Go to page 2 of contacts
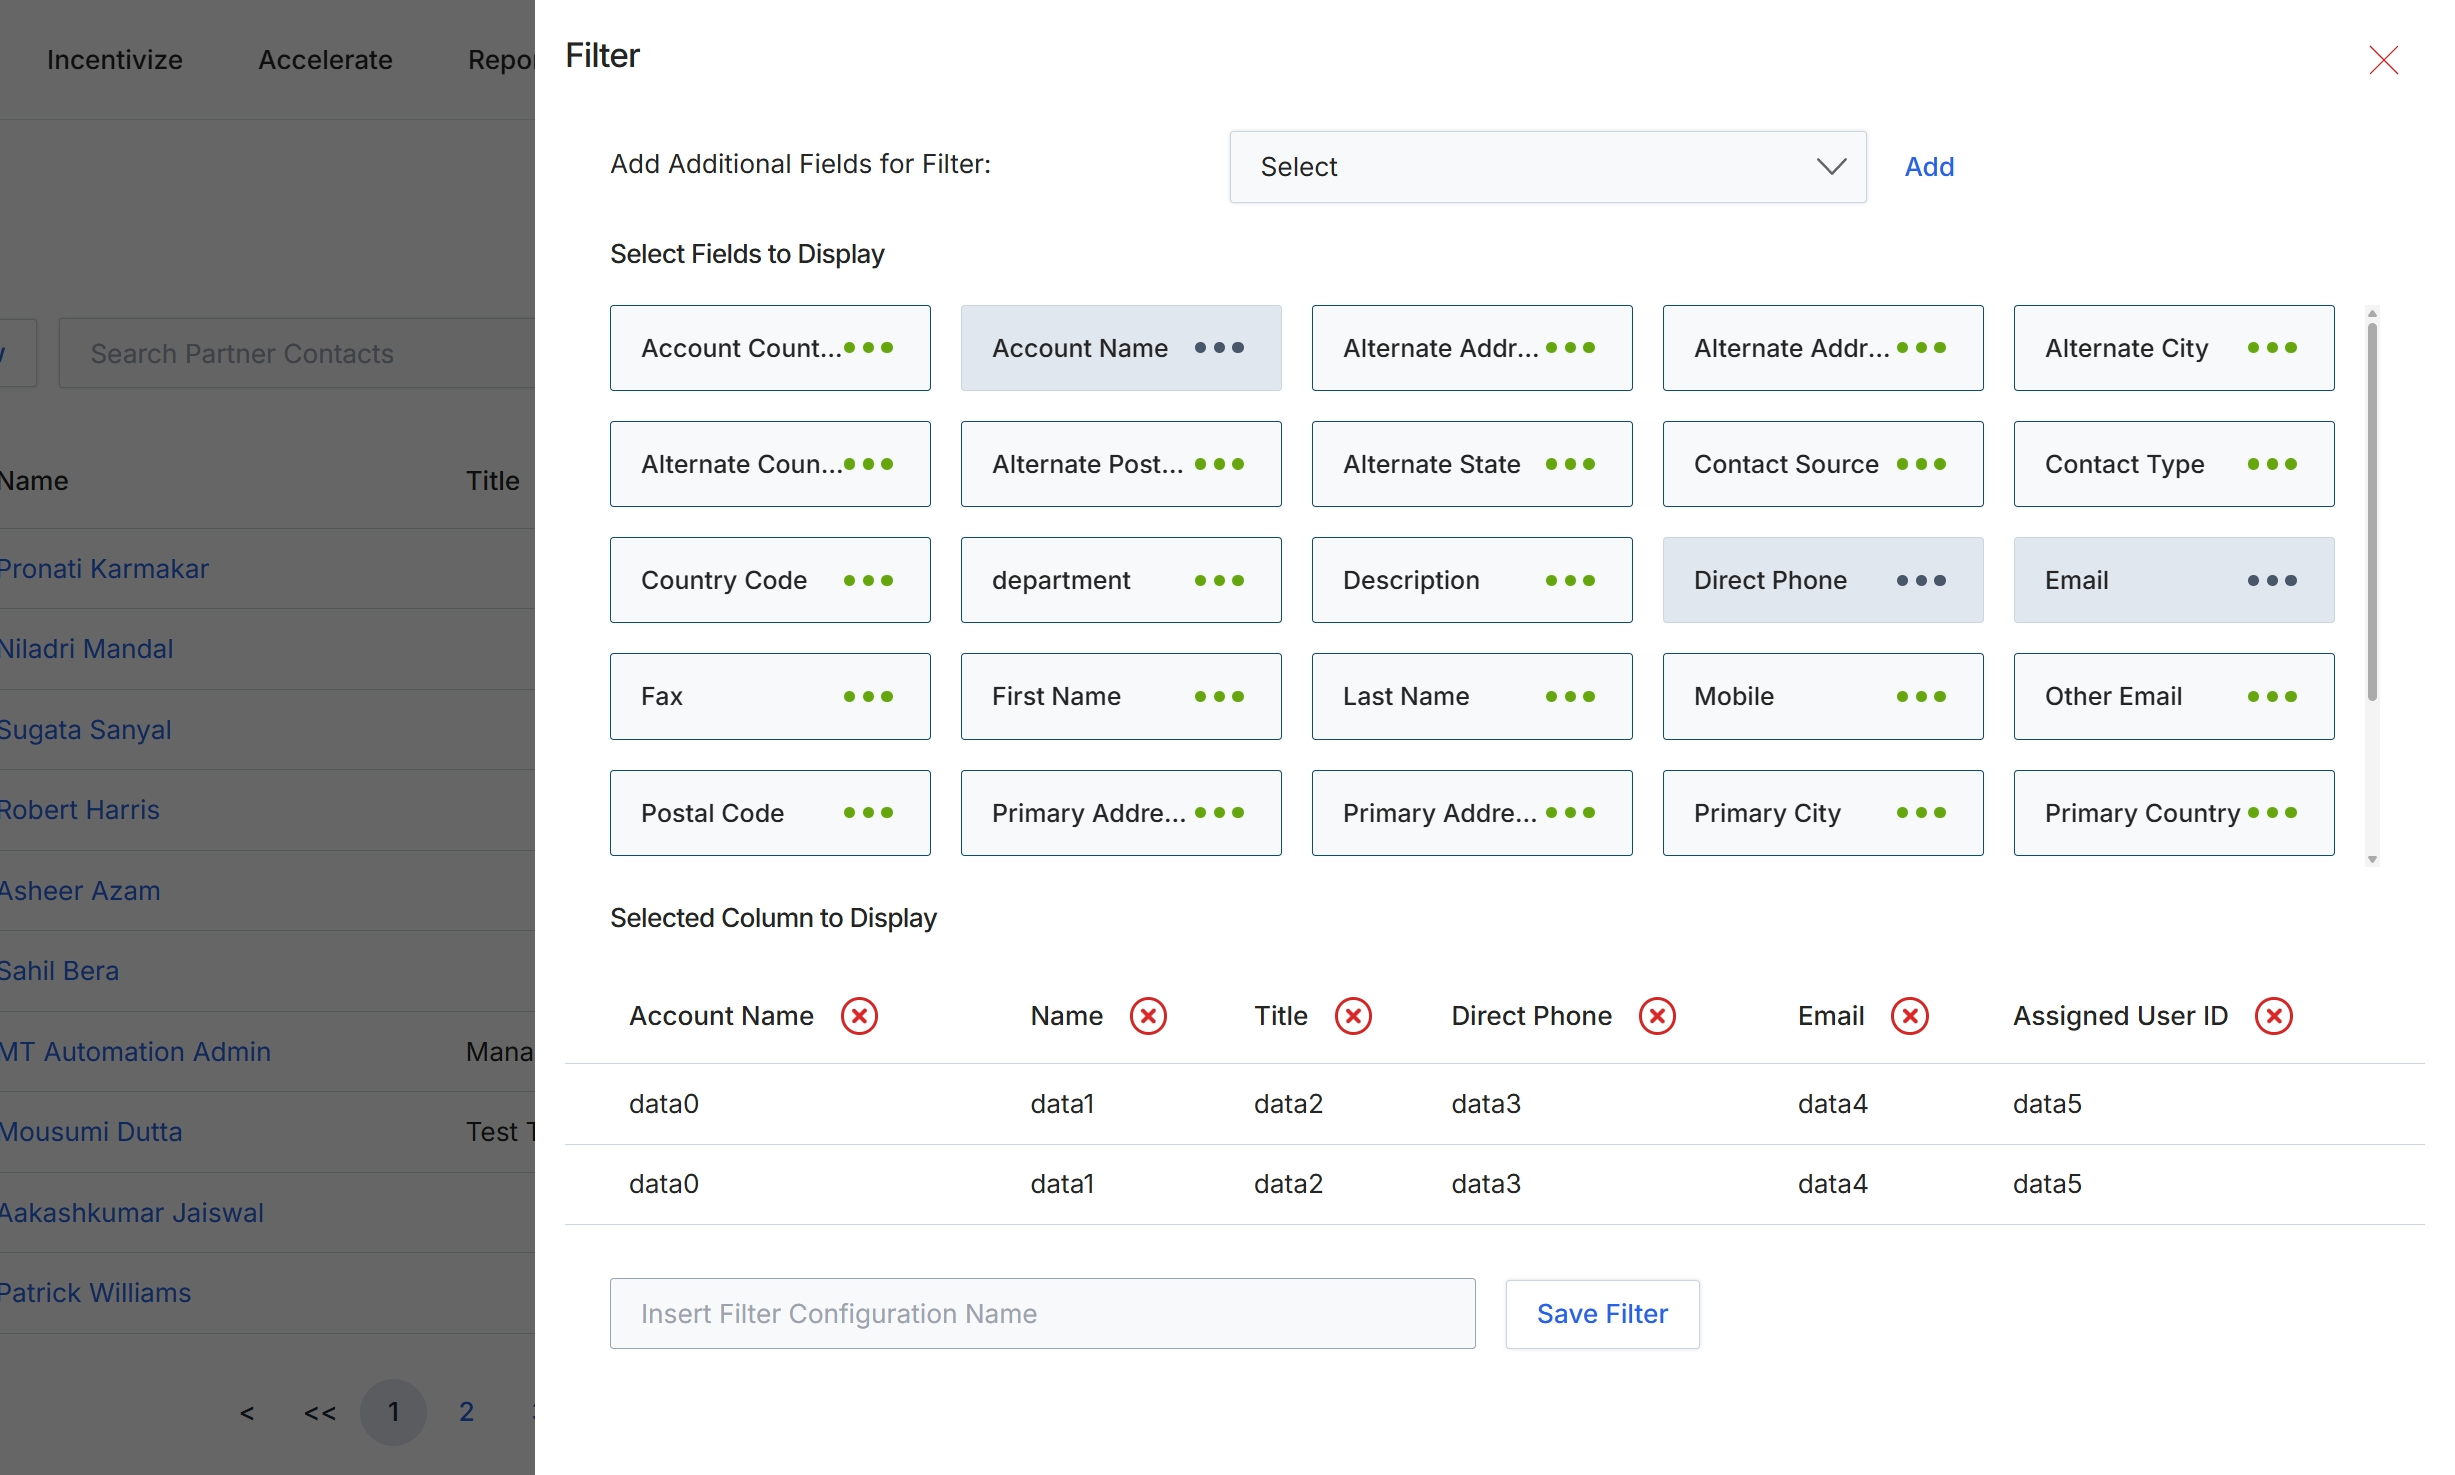2455x1475 pixels. click(x=466, y=1412)
